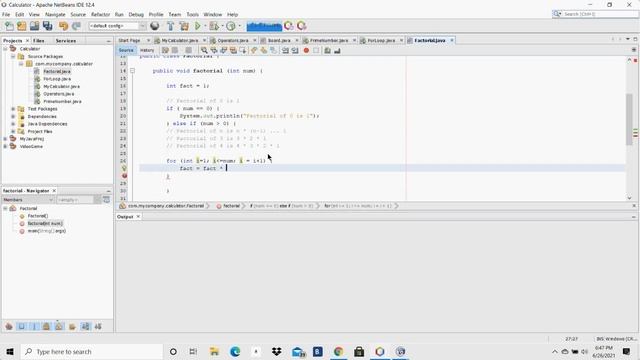This screenshot has height=360, width=640.
Task: Open the Navigator Members dropdown
Action: [28, 200]
